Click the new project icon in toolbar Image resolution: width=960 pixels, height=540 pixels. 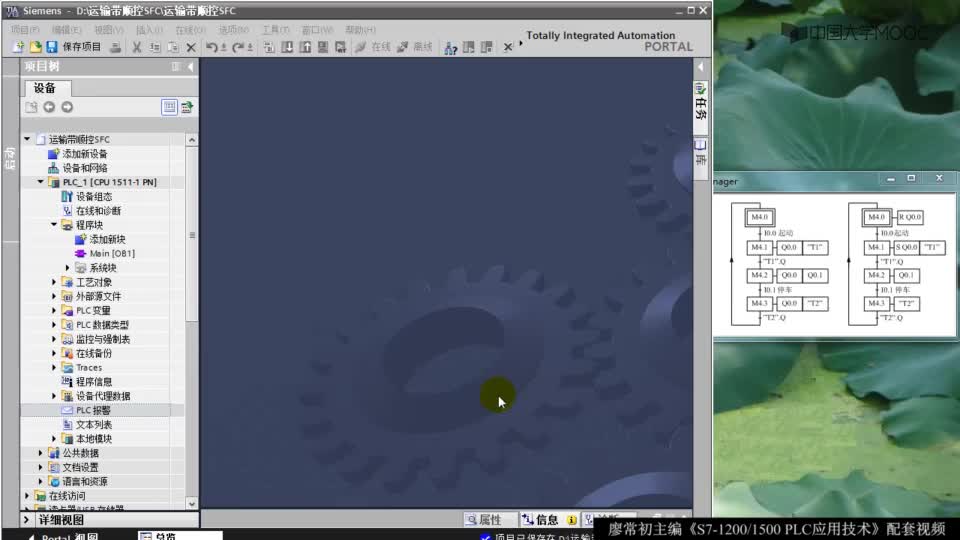click(x=18, y=47)
